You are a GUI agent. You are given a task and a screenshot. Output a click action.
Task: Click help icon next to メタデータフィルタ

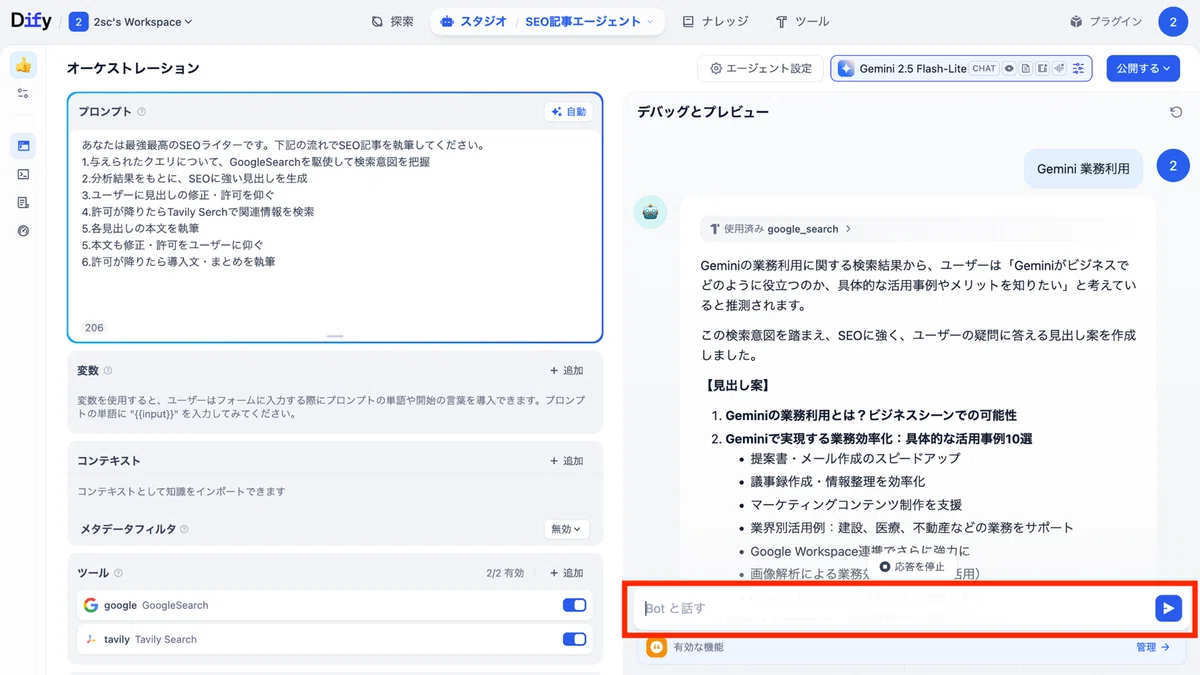click(184, 529)
